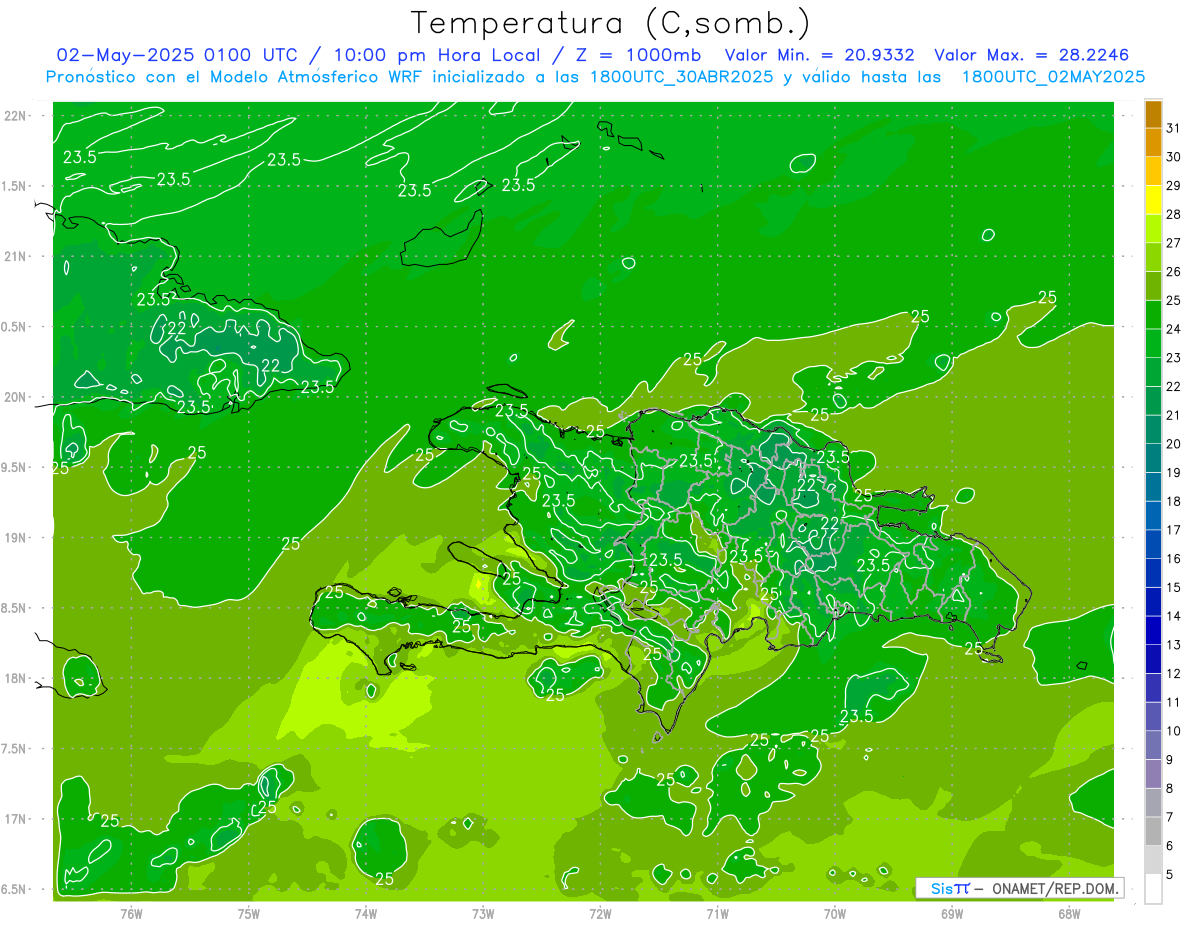Click the "69W" longitude axis label
Screen dimensions: 1200x927
point(952,913)
